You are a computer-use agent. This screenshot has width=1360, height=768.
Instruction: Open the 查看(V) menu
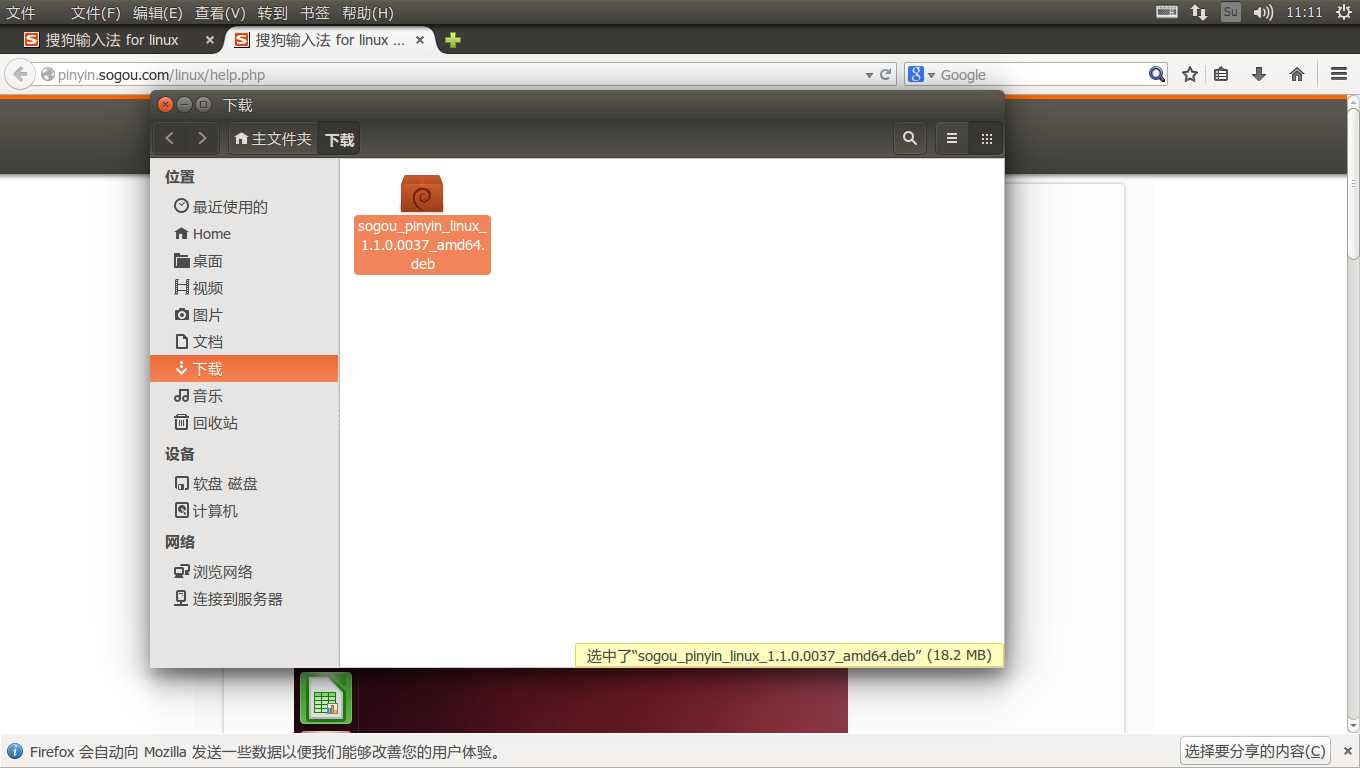[220, 13]
